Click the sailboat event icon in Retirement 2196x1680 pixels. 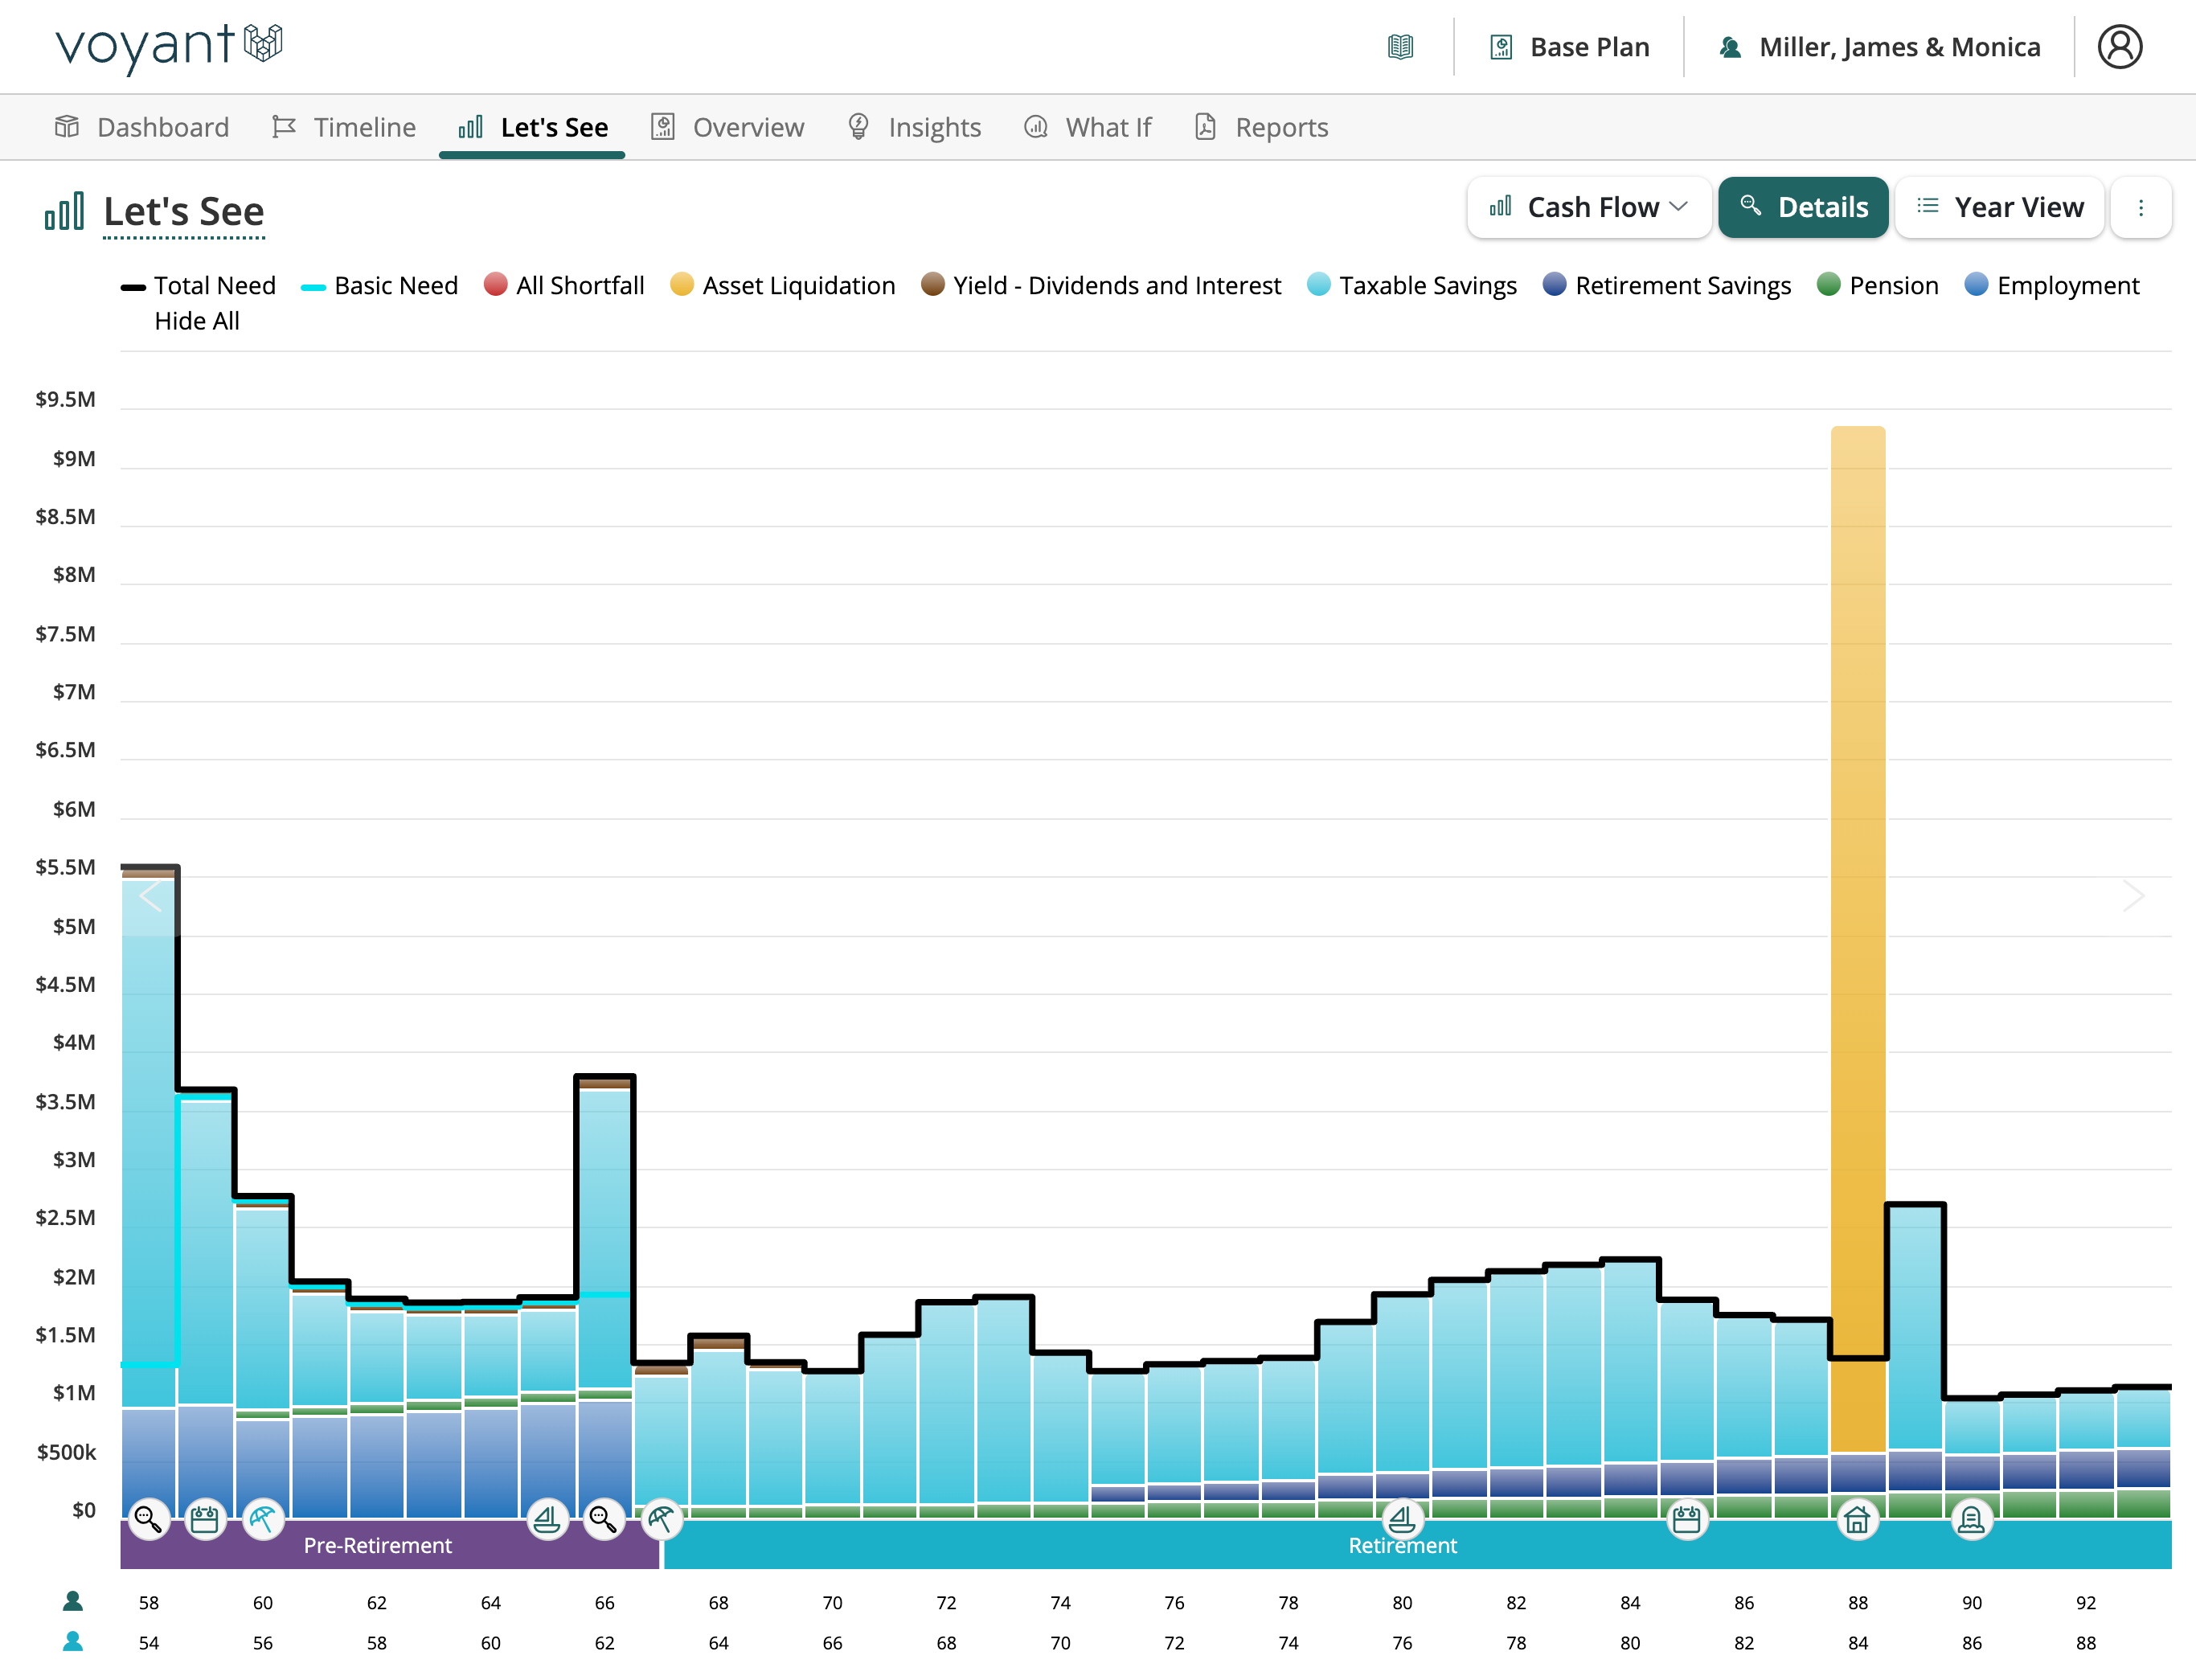[x=1402, y=1520]
